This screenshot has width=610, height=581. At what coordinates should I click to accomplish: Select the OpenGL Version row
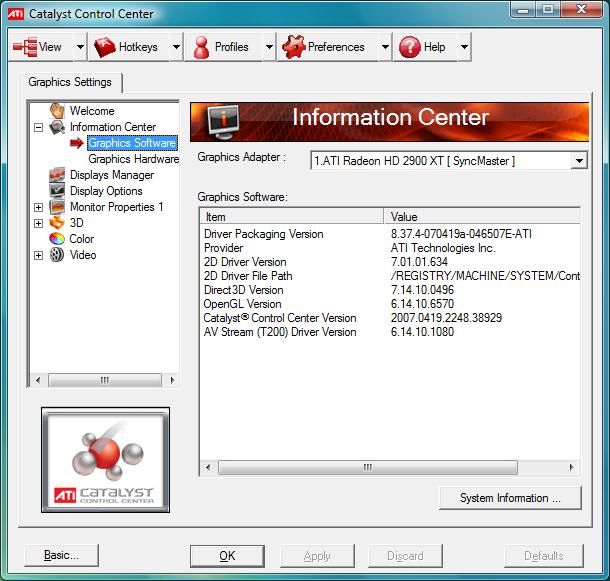click(390, 304)
